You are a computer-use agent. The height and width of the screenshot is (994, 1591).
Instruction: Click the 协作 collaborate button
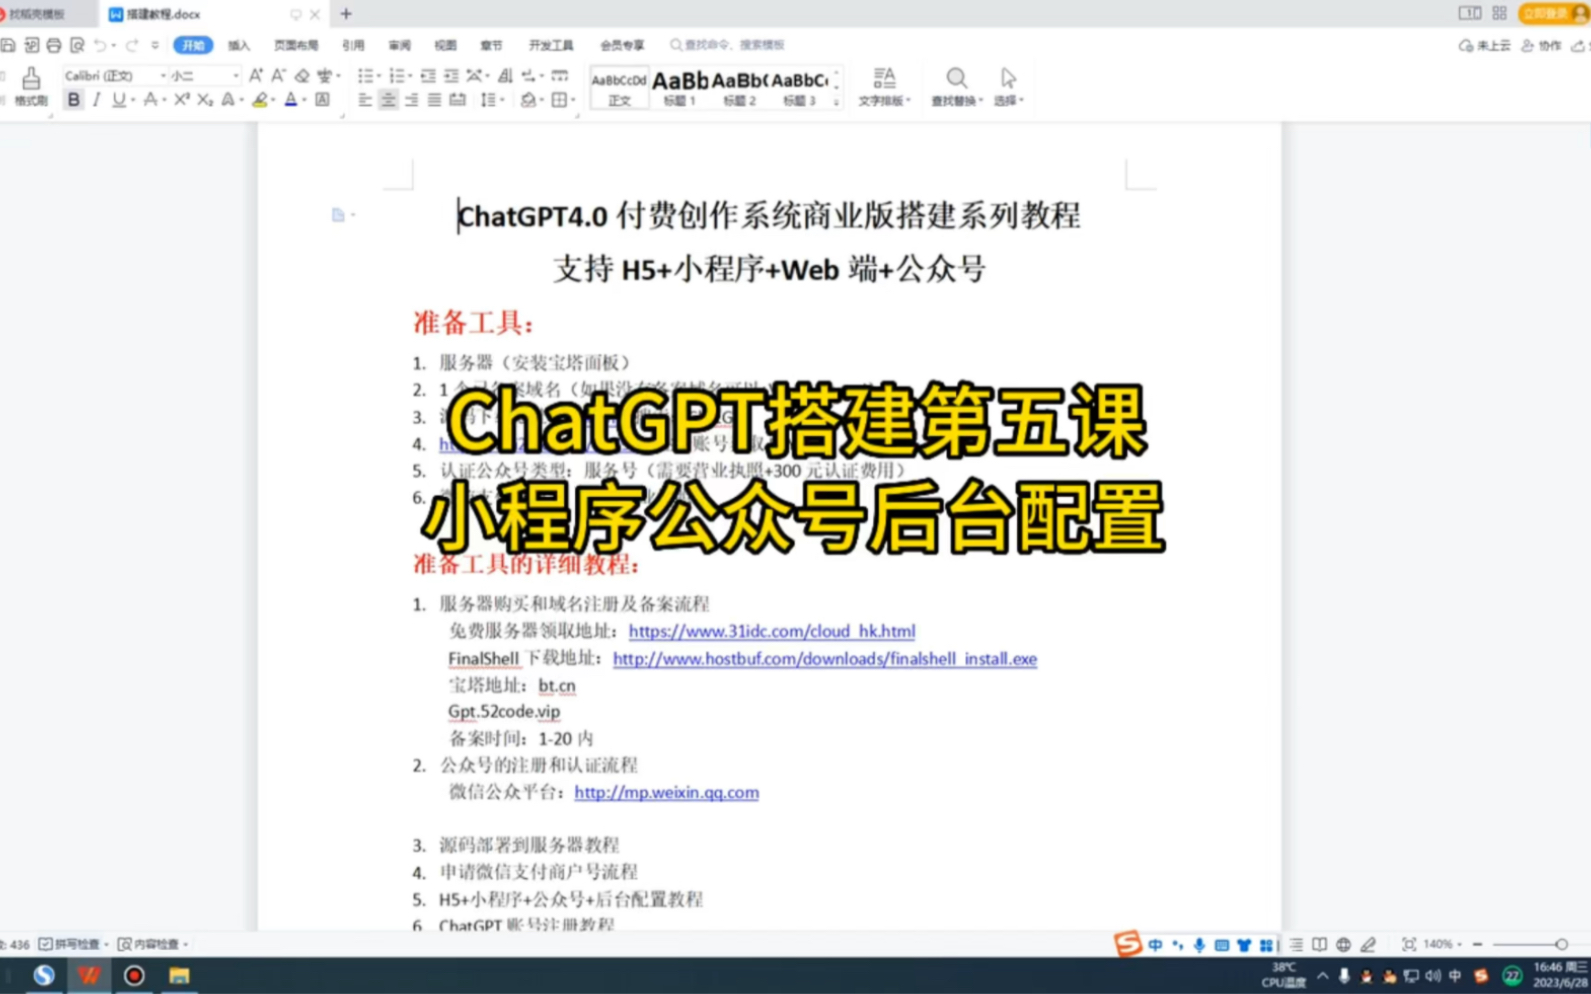tap(1541, 45)
